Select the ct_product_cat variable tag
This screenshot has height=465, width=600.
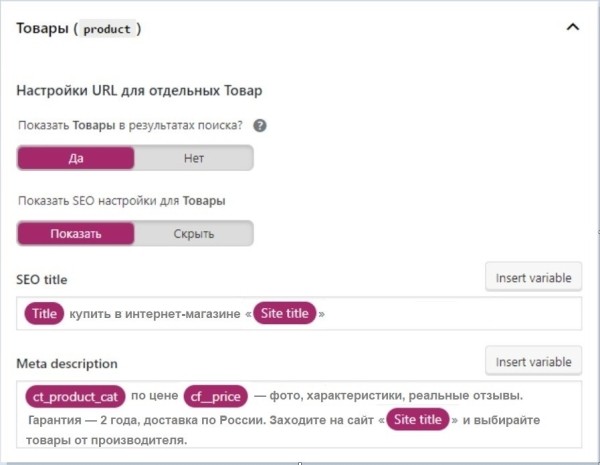coord(74,396)
